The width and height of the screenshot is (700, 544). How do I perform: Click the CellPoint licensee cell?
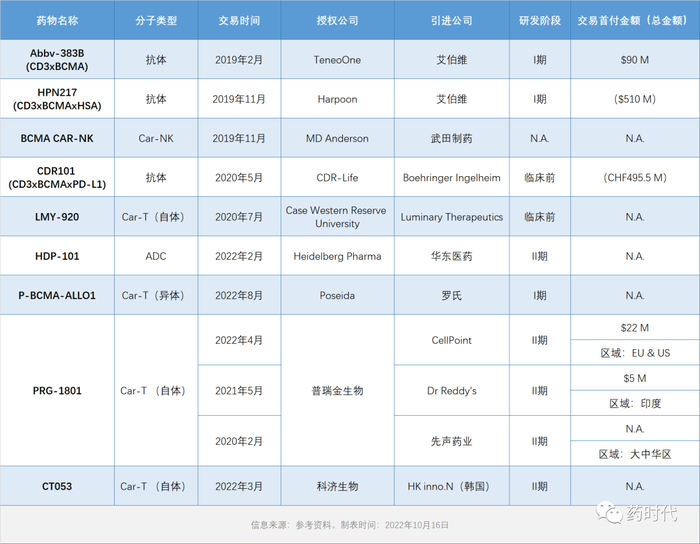pyautogui.click(x=452, y=340)
